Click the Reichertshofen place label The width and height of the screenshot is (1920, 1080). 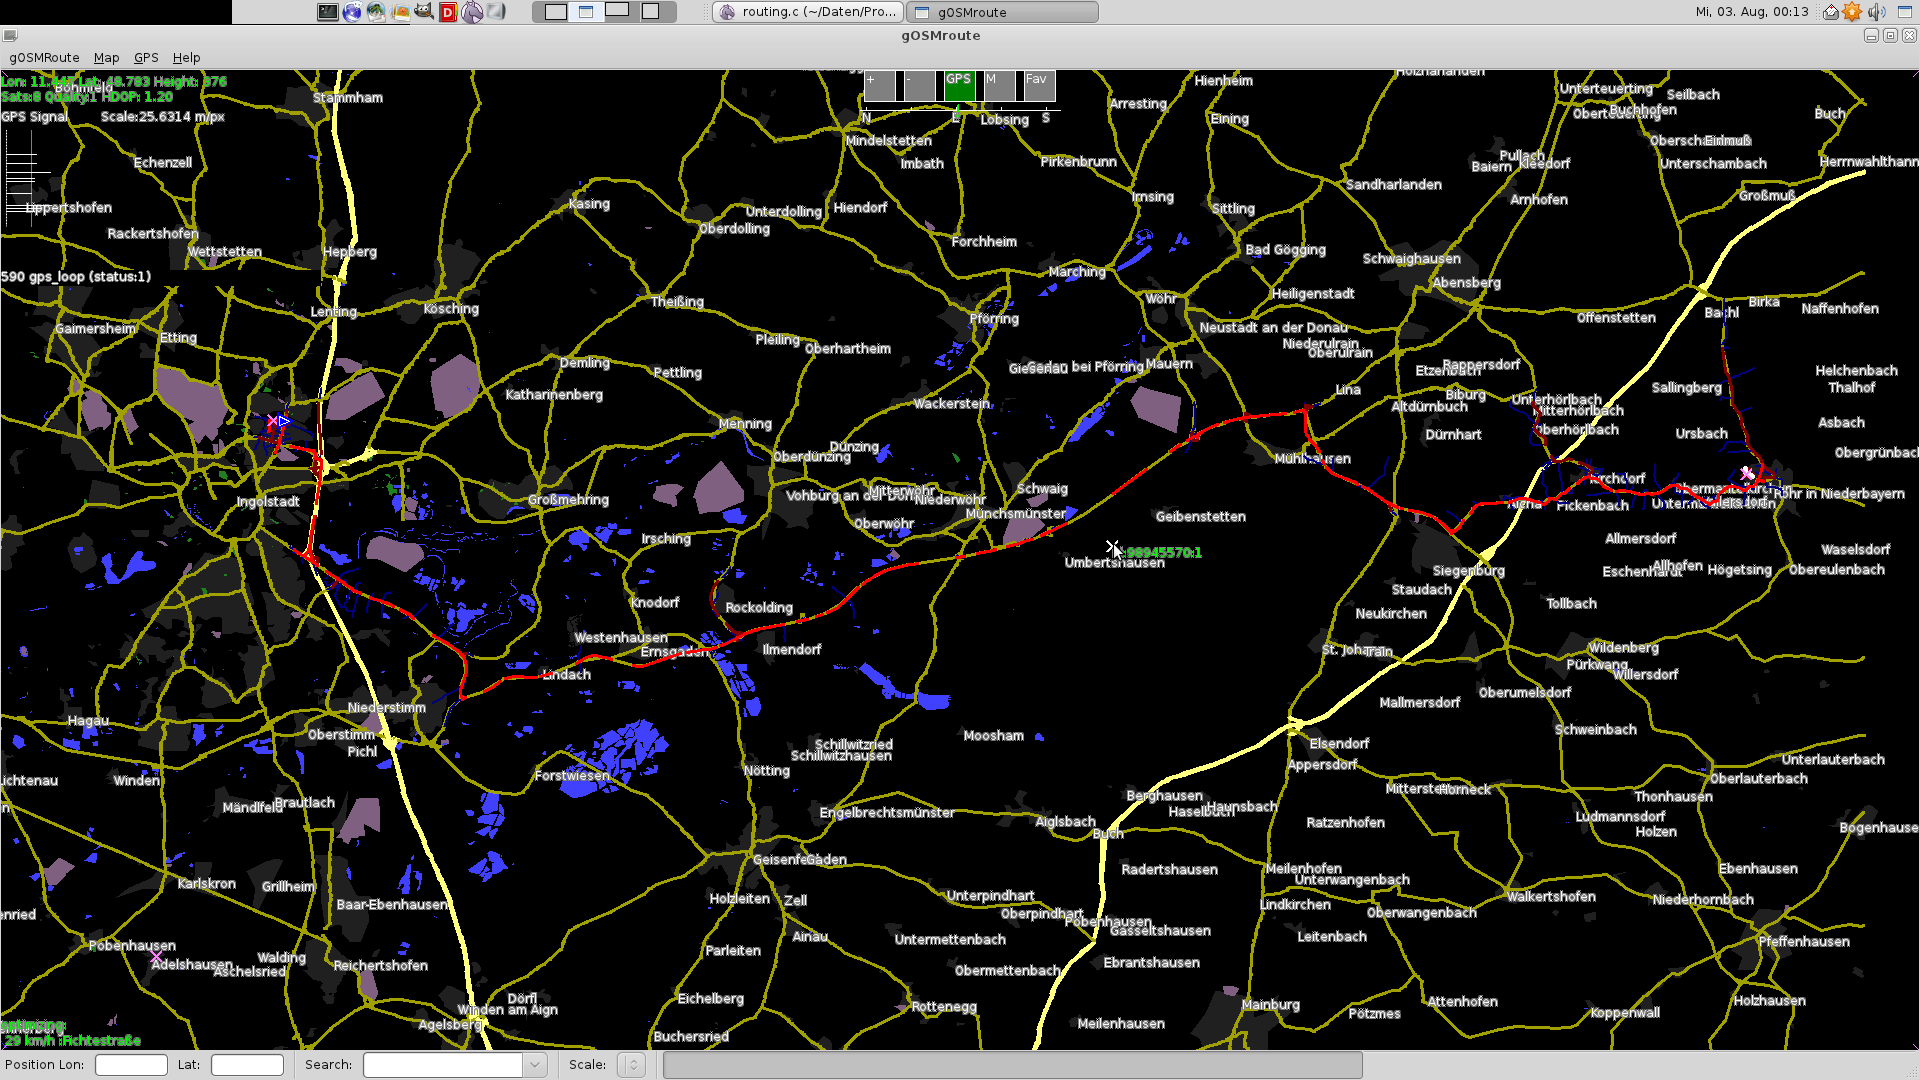(380, 966)
